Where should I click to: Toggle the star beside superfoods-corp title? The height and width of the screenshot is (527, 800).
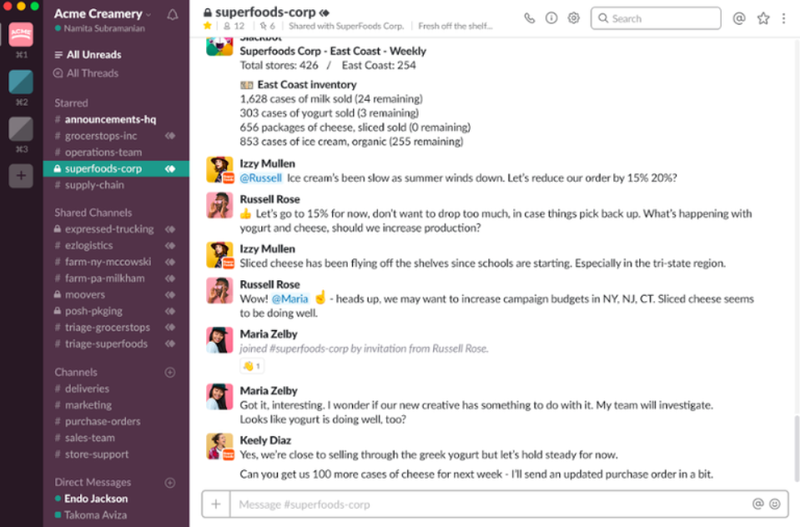pos(207,26)
